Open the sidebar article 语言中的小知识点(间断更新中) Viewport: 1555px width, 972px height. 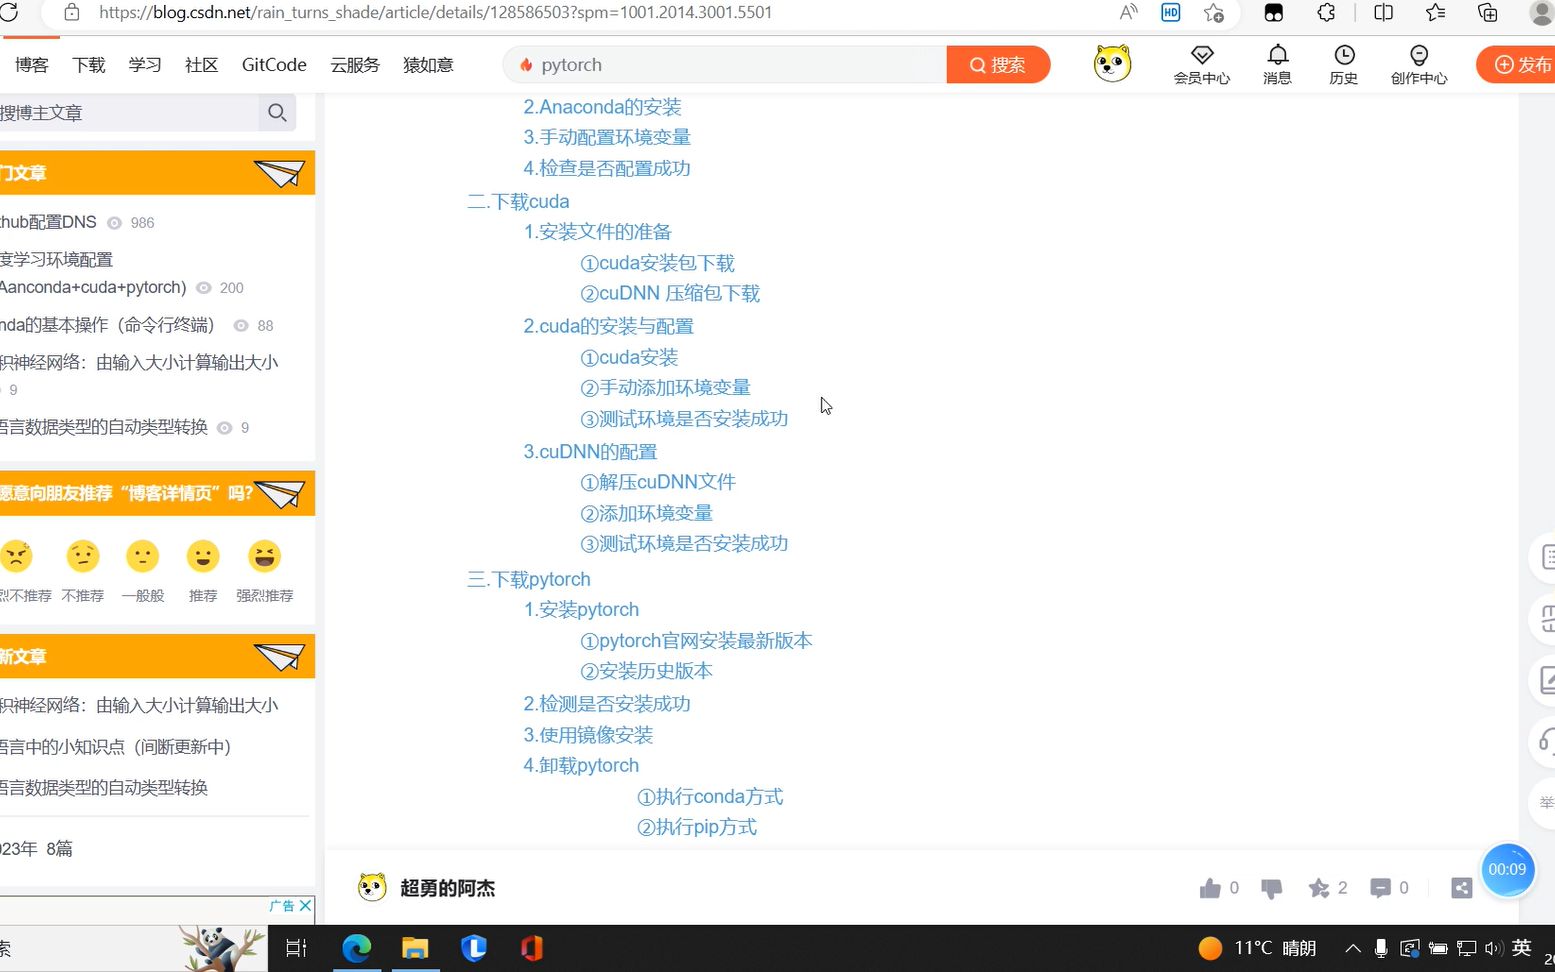(116, 747)
